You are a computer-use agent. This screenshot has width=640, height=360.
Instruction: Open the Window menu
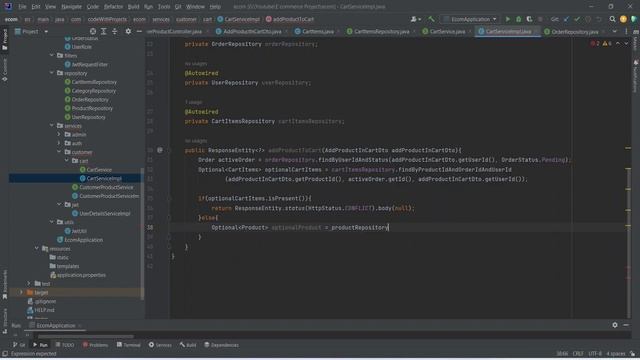[x=195, y=7]
